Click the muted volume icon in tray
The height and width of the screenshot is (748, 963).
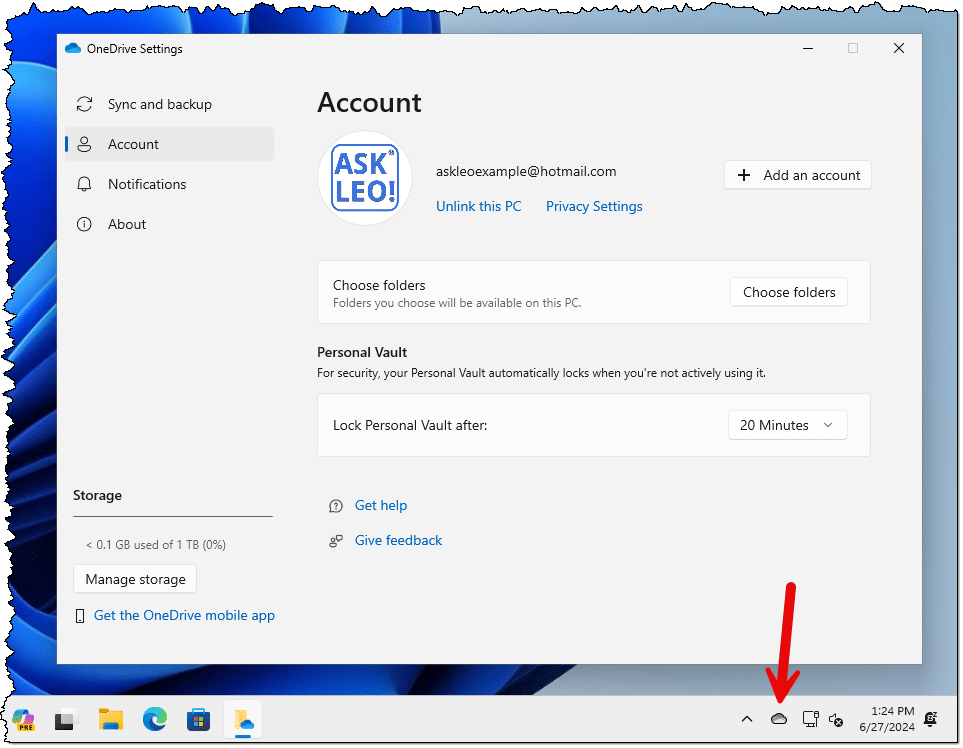pyautogui.click(x=837, y=719)
